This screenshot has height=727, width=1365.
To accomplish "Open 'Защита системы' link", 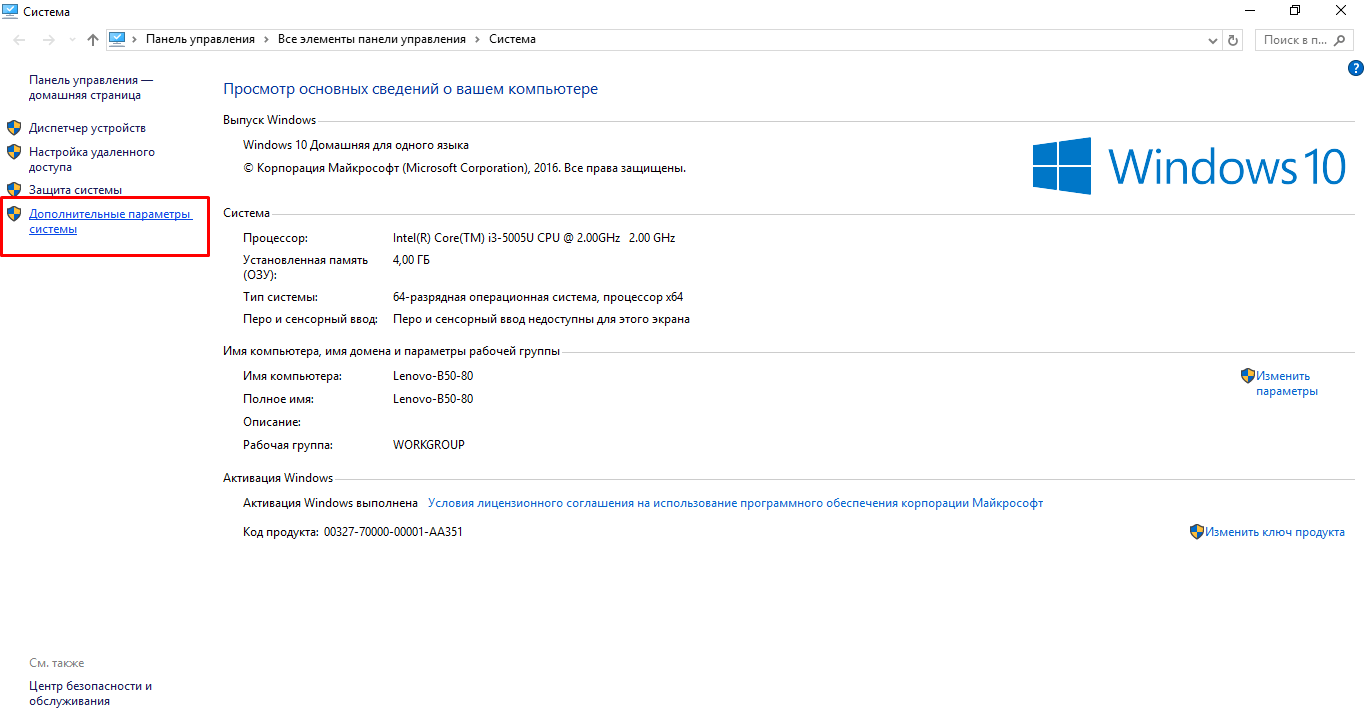I will [75, 190].
